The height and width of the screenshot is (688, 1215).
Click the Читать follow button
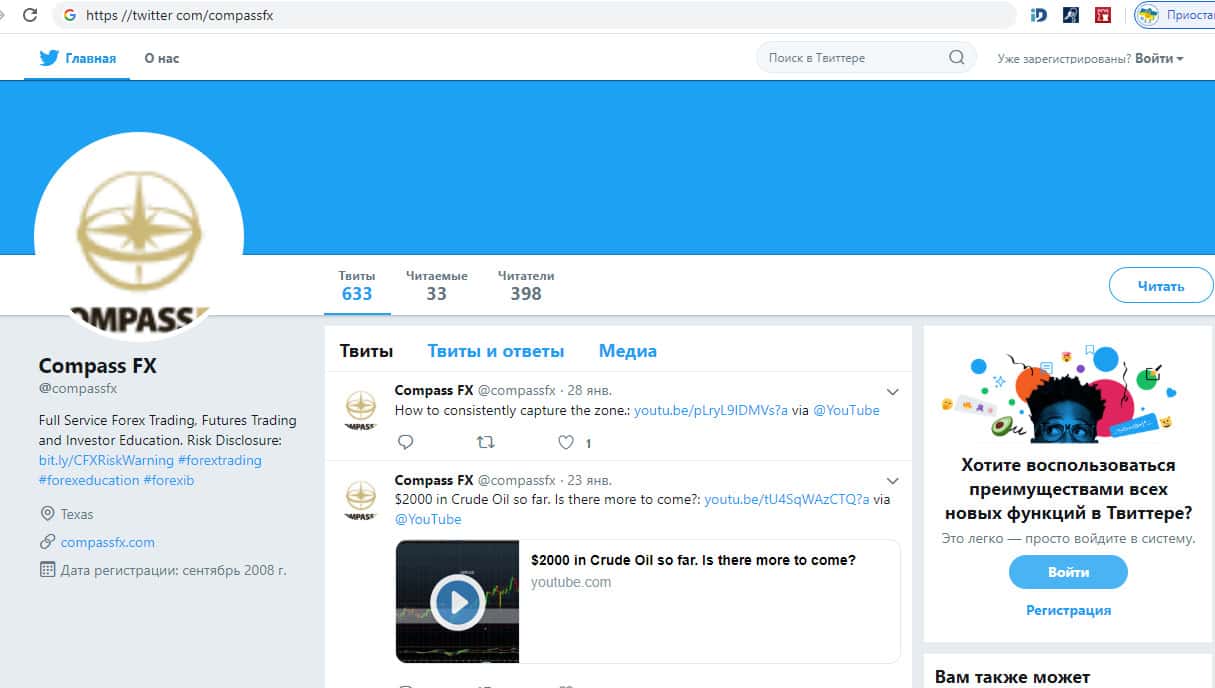tap(1160, 286)
